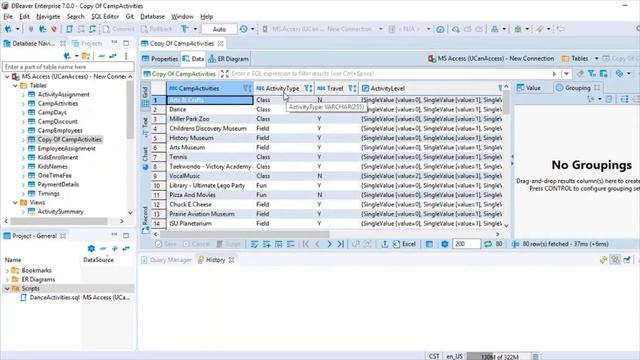Viewport: 640px width, 360px height.
Task: Click the Database Navigator horizontal scrollbar
Action: tap(59, 221)
